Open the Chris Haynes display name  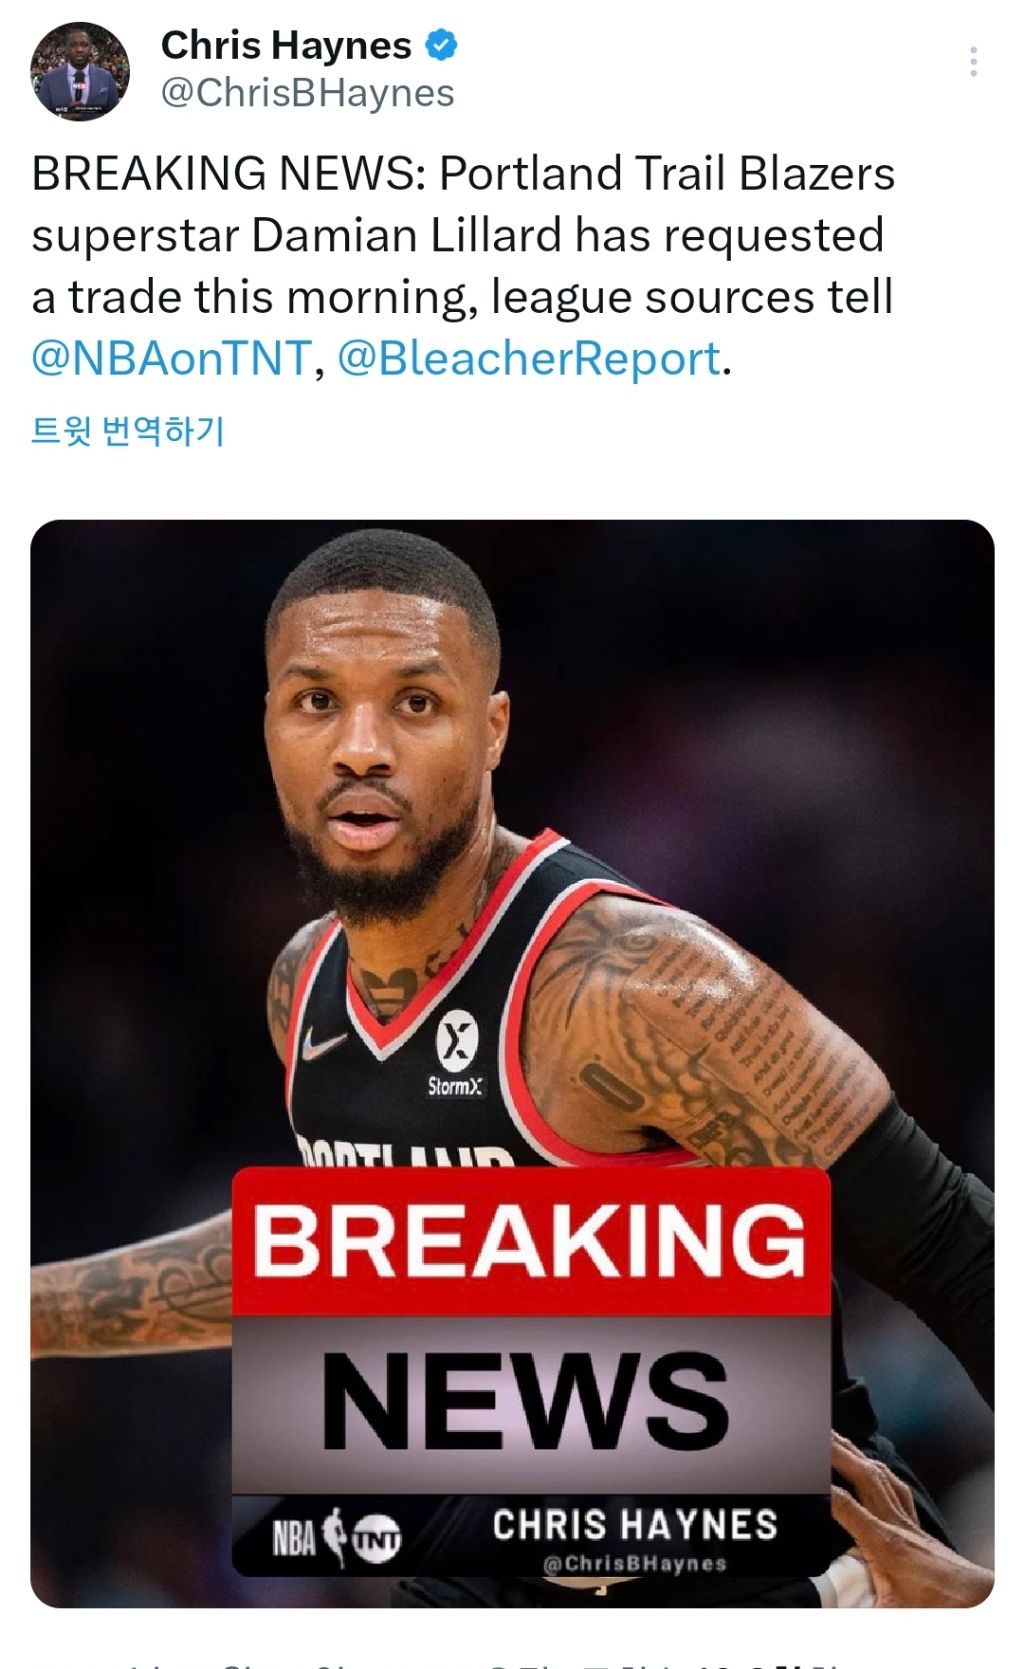286,45
